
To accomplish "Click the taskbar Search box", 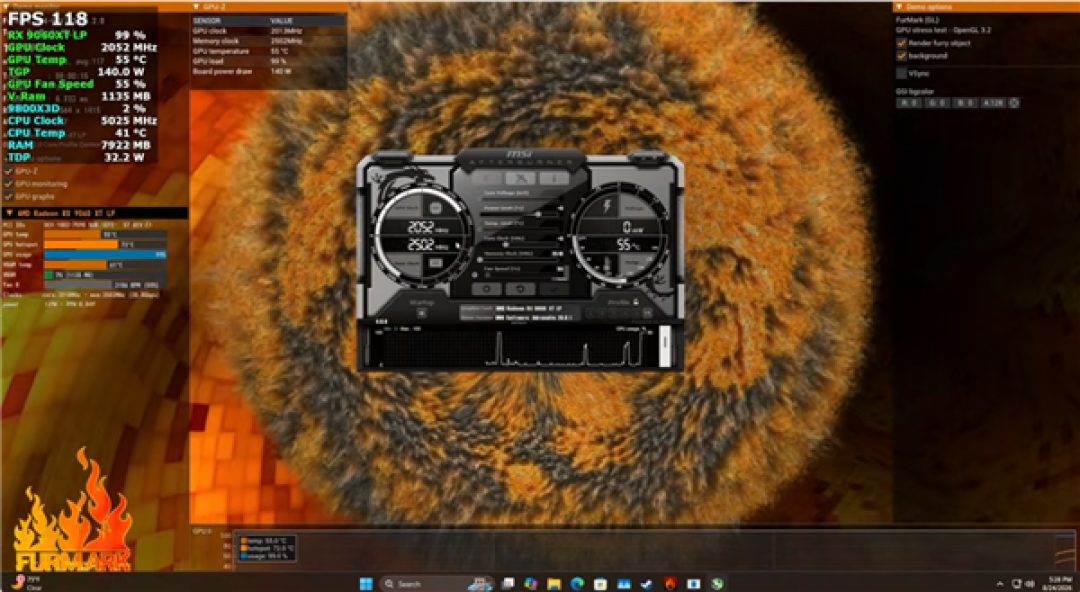I will 436,584.
